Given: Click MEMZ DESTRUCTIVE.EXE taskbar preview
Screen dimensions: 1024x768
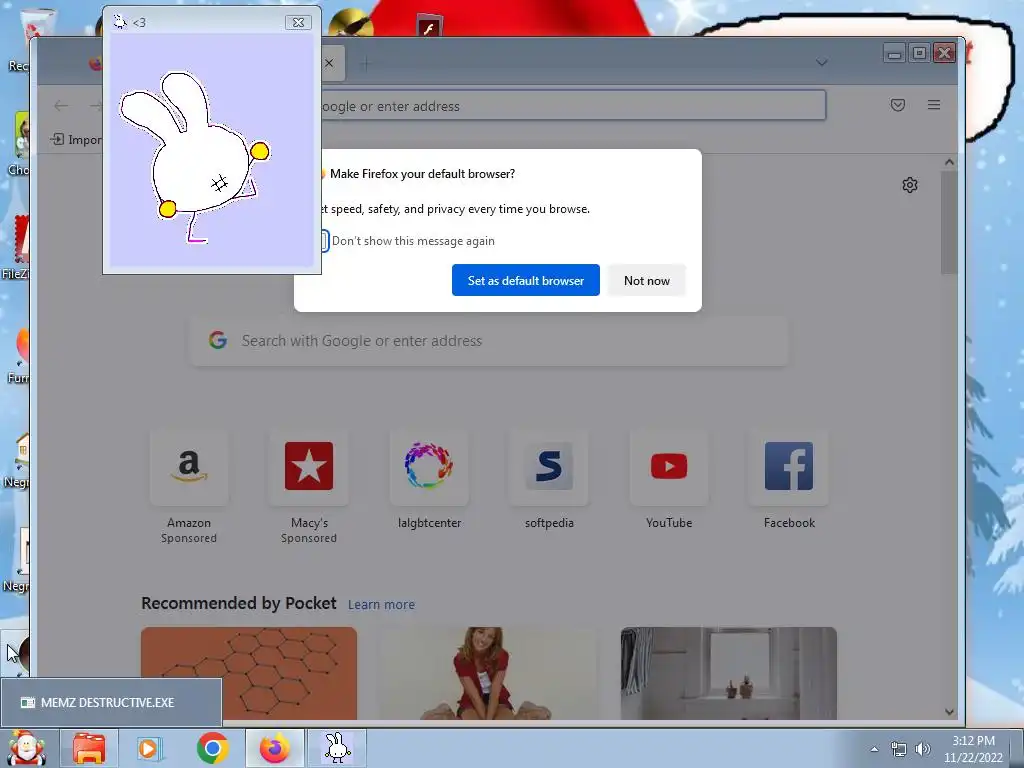Looking at the screenshot, I should coord(111,703).
